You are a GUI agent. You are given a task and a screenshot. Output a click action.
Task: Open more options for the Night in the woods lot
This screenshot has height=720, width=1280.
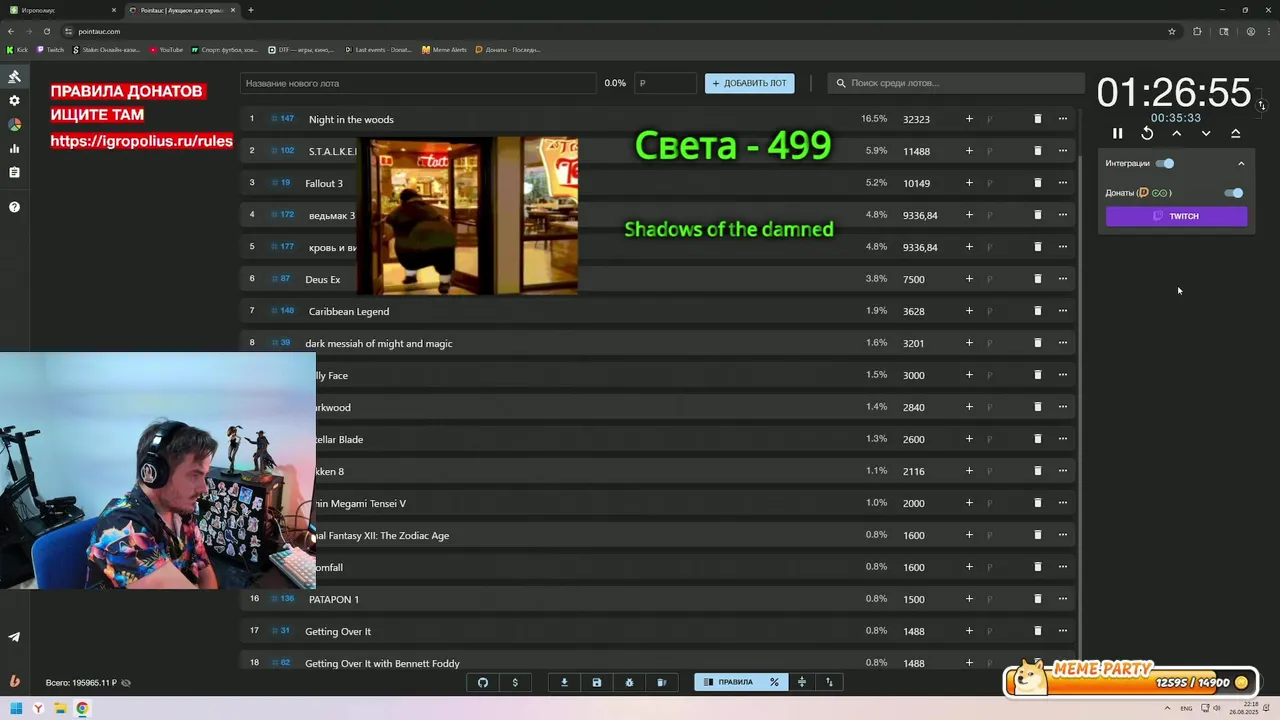coord(1062,119)
